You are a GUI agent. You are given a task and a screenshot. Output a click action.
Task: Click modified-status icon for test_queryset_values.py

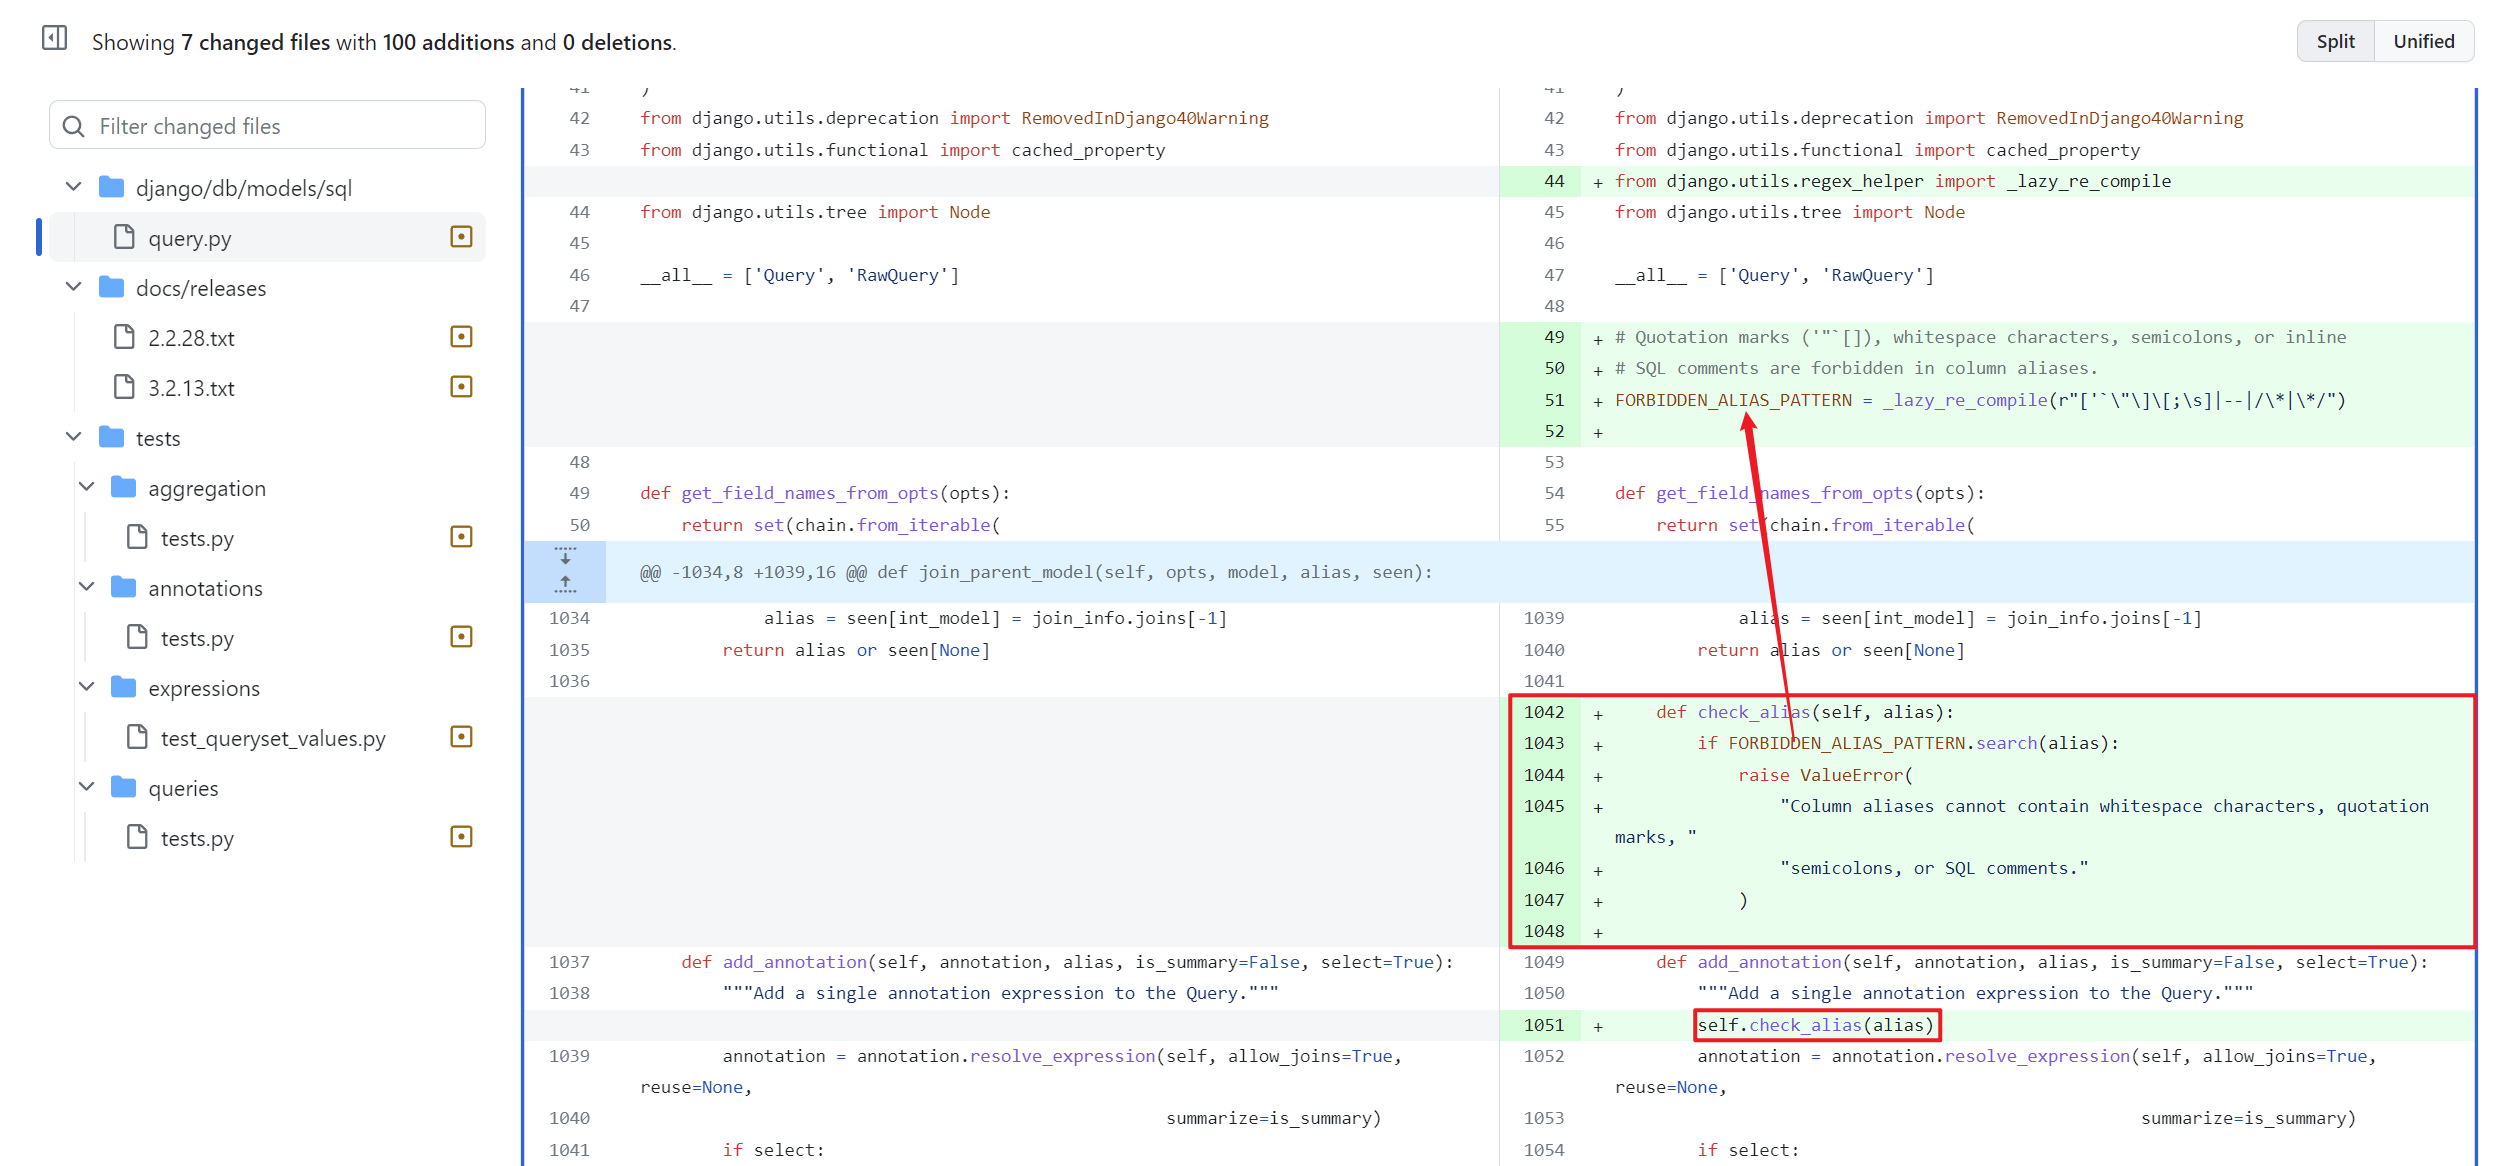(461, 737)
